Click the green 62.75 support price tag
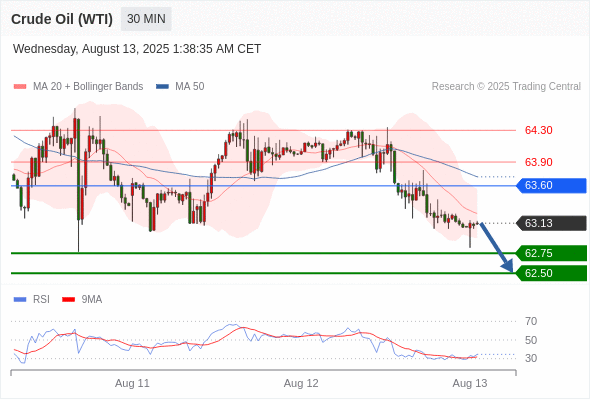The height and width of the screenshot is (400, 590). tap(551, 253)
